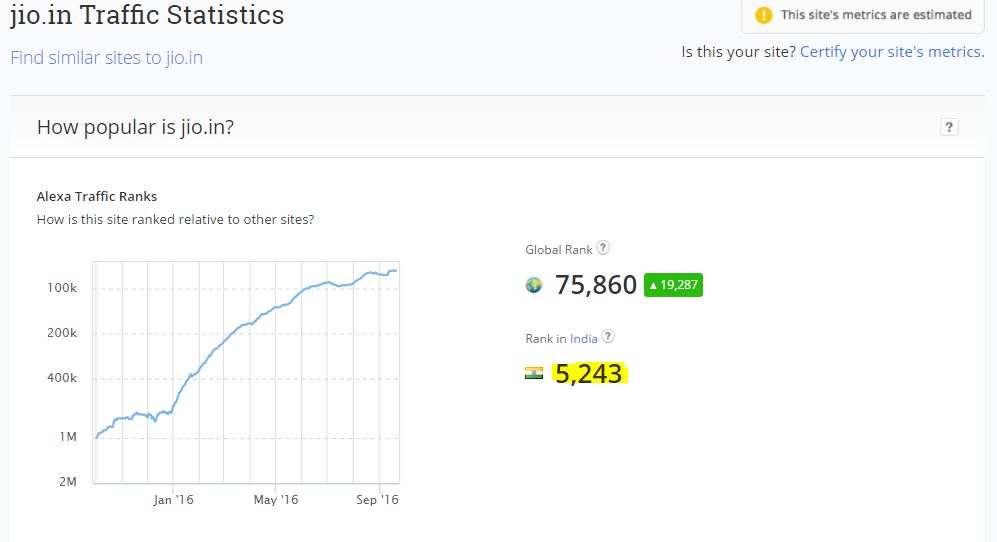The height and width of the screenshot is (542, 997).
Task: Click the traffic rank trend line chart
Action: 246,372
